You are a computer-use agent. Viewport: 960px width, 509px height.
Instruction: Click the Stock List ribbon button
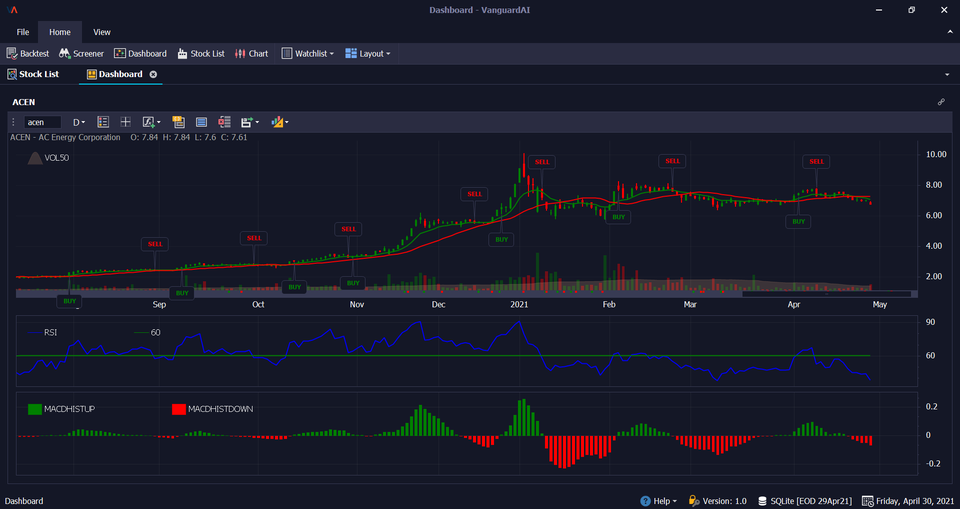[x=201, y=54]
